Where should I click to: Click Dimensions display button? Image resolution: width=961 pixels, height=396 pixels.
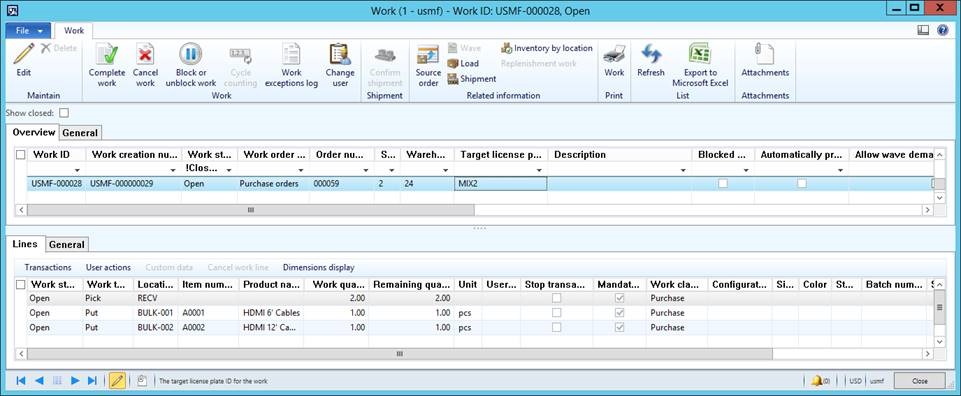pos(318,267)
